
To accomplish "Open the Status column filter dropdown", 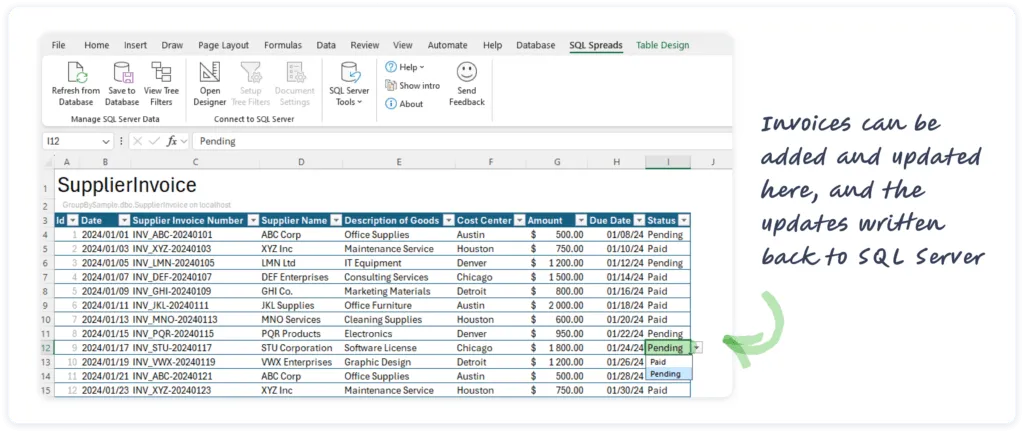I will [684, 220].
